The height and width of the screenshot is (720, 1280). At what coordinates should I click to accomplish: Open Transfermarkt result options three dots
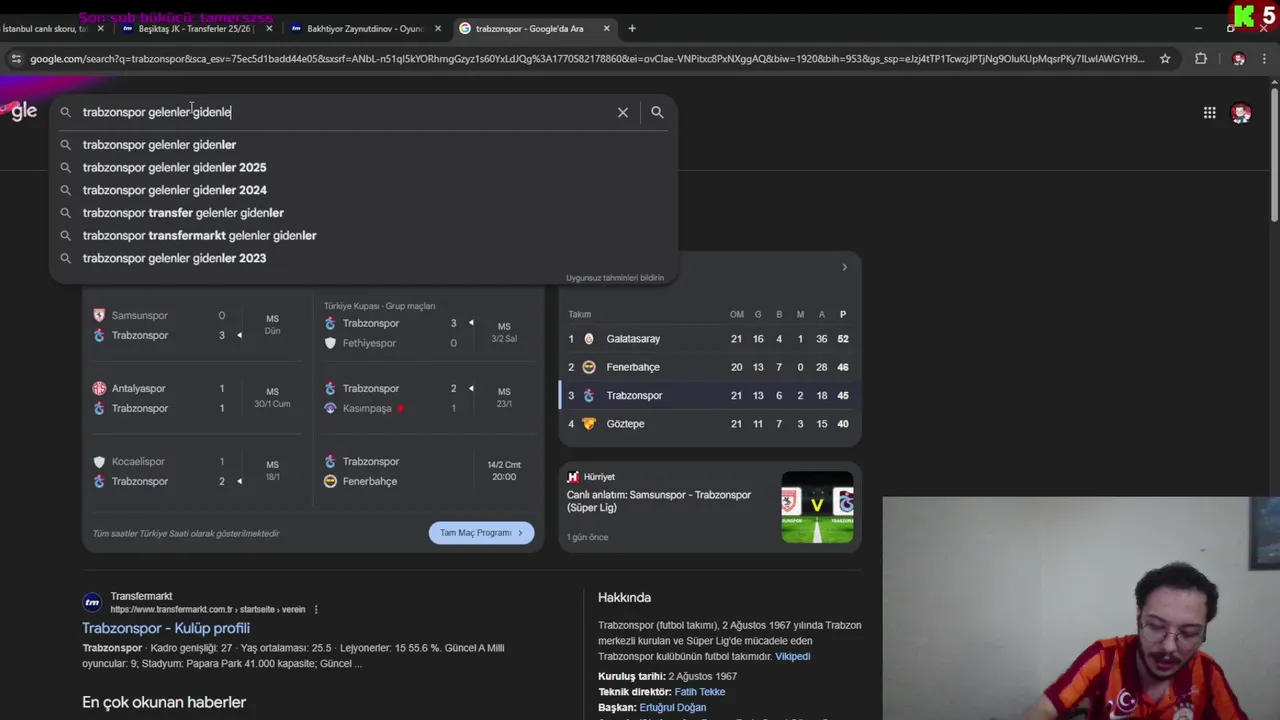tap(316, 609)
